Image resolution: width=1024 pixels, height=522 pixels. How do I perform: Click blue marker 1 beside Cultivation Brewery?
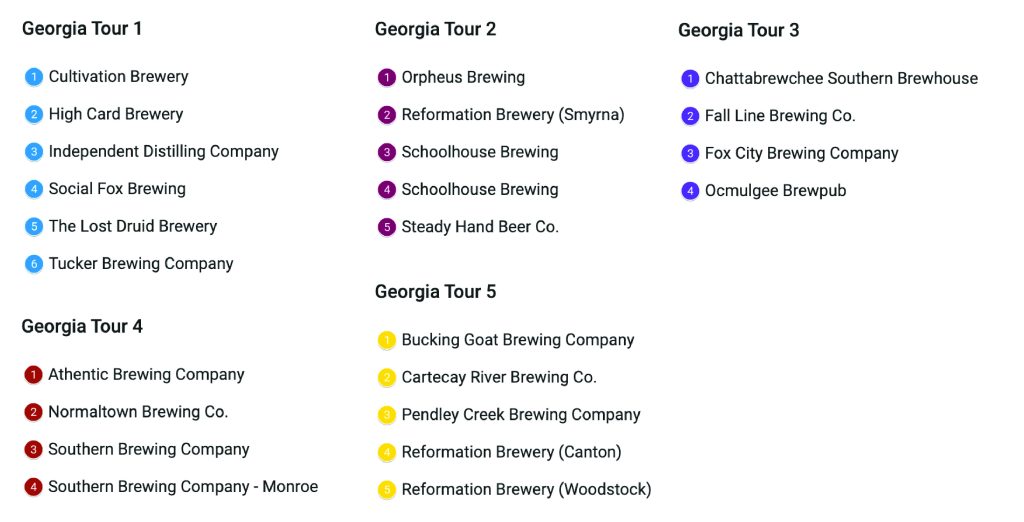34,77
